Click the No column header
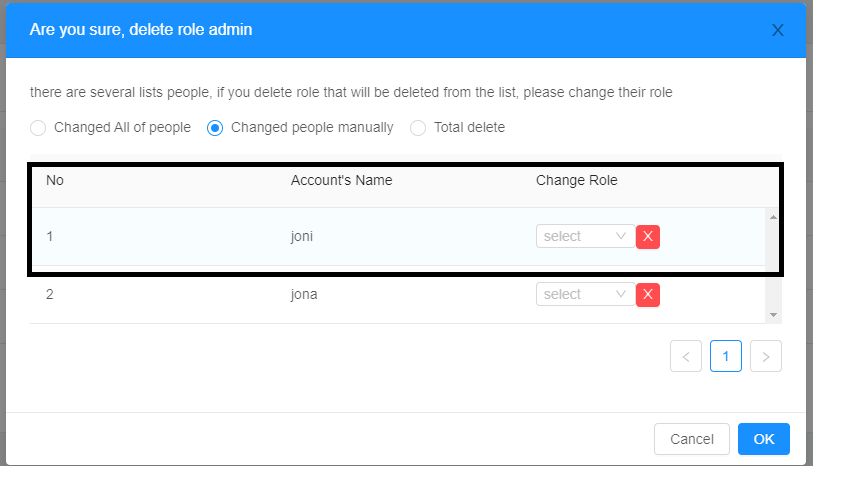This screenshot has height=481, width=858. click(x=55, y=181)
